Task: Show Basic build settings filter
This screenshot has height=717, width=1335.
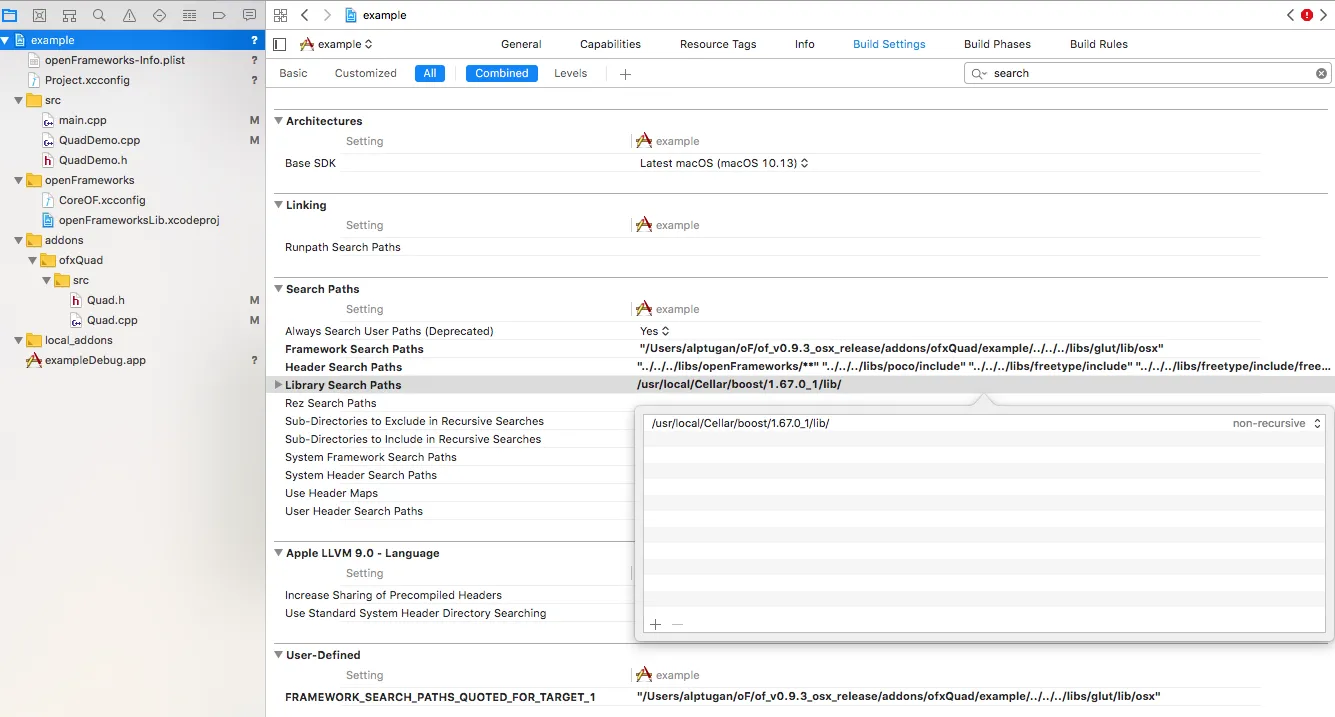Action: pos(293,73)
